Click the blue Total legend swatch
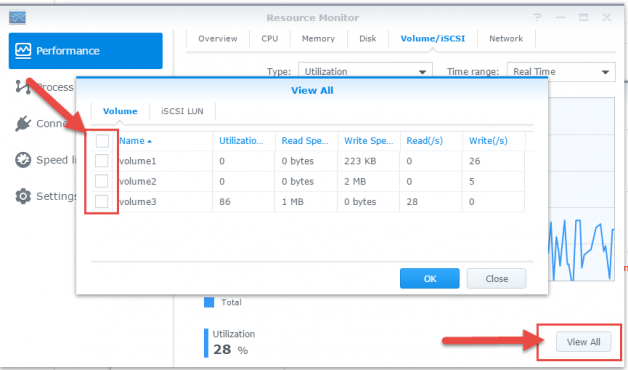Viewport: 628px width, 370px height. 209,302
